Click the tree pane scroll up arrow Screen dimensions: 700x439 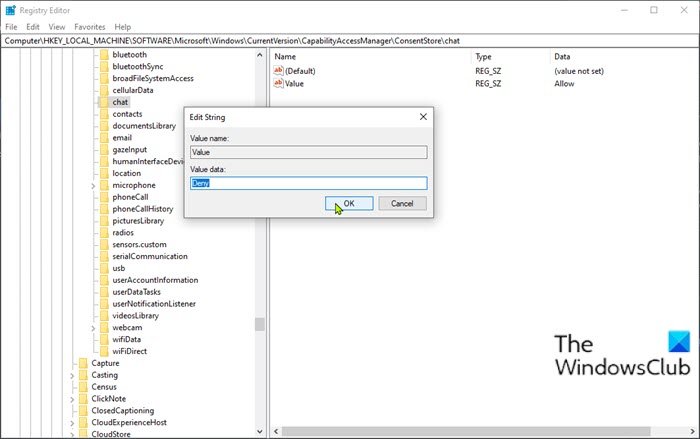point(260,54)
